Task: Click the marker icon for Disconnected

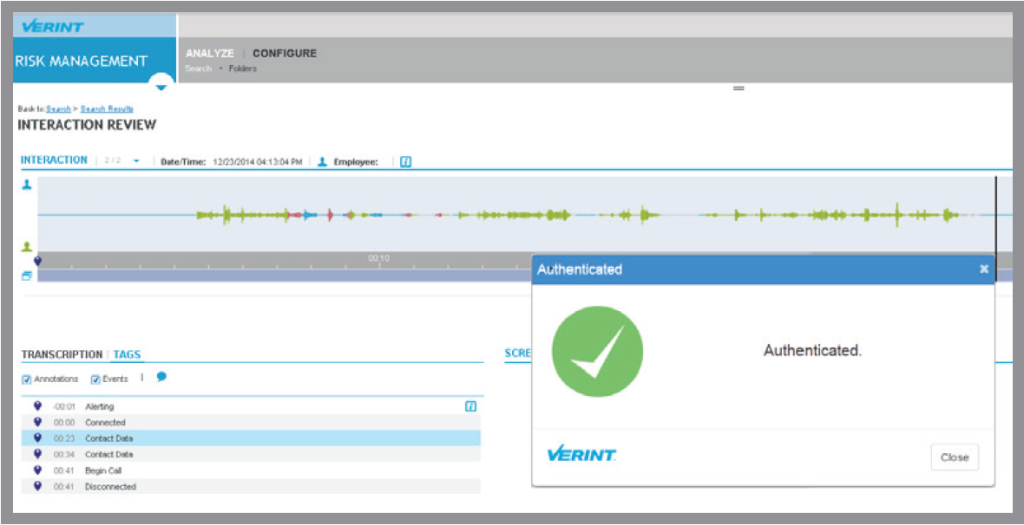Action: 38,486
